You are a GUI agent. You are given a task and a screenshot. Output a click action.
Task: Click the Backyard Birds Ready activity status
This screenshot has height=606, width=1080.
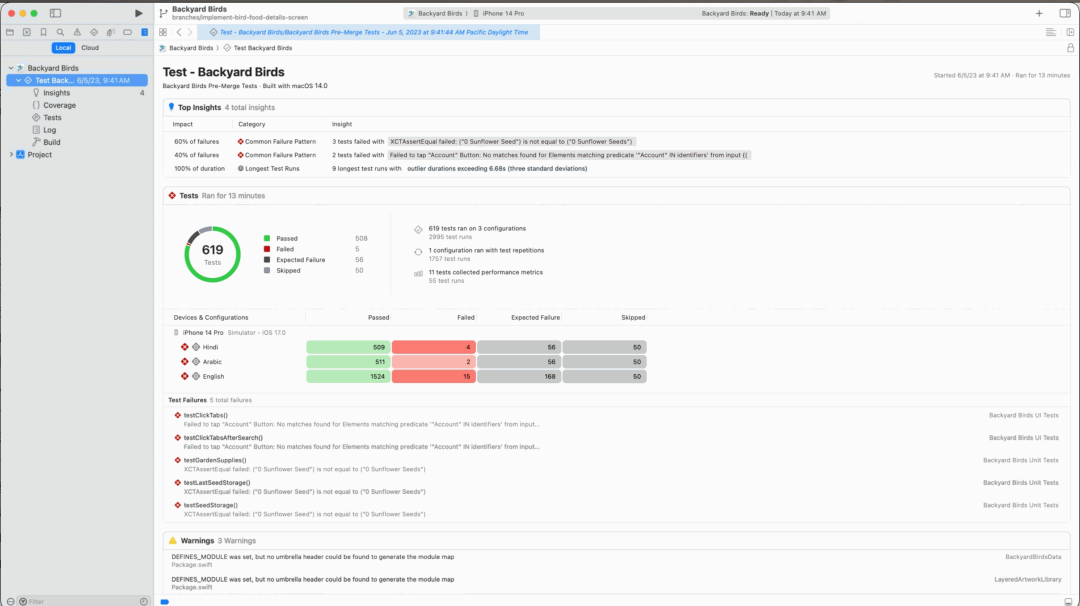(763, 13)
